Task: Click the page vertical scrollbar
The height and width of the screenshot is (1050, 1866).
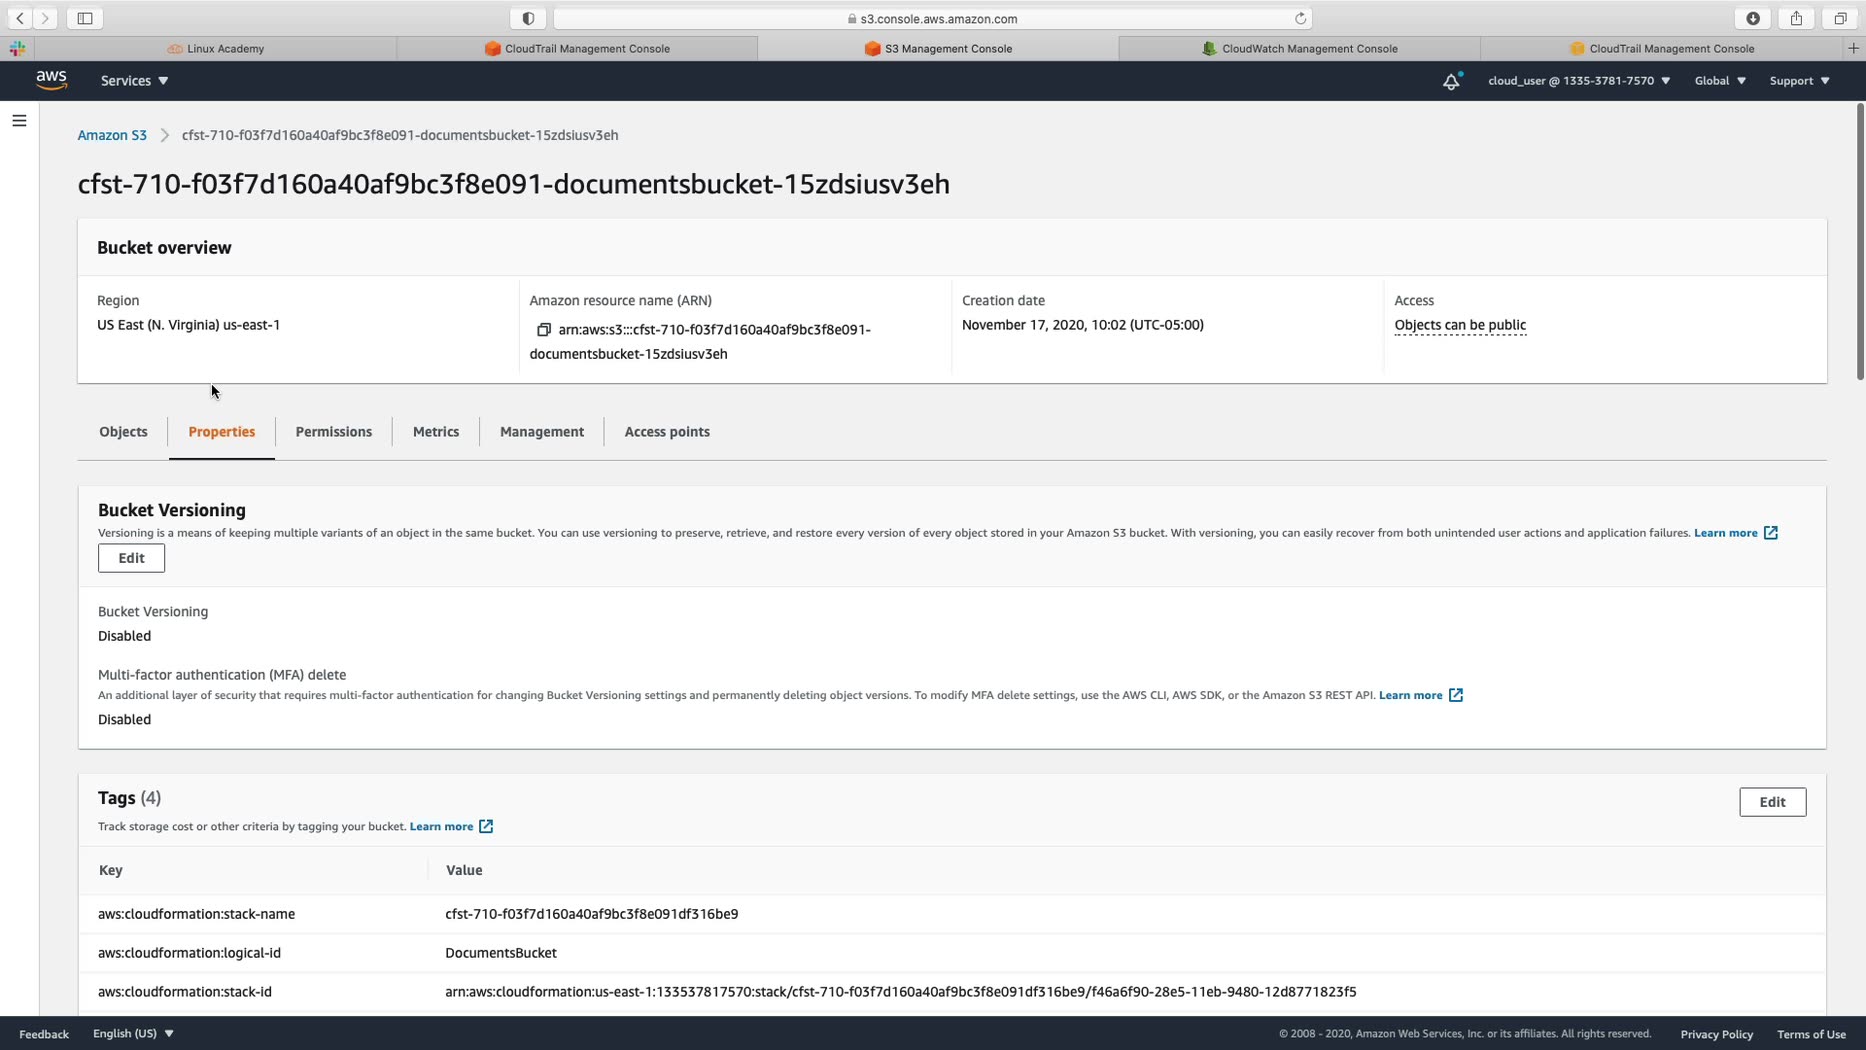Action: pos(1860,241)
